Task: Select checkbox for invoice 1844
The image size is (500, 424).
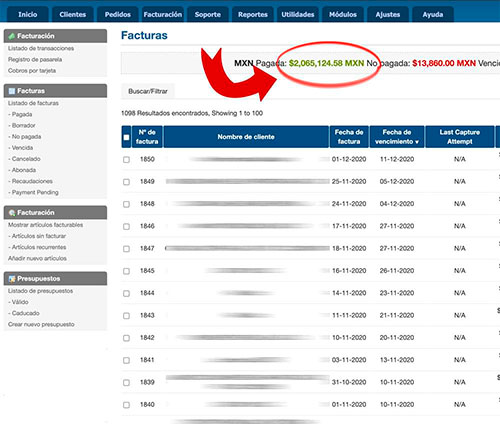Action: (126, 294)
